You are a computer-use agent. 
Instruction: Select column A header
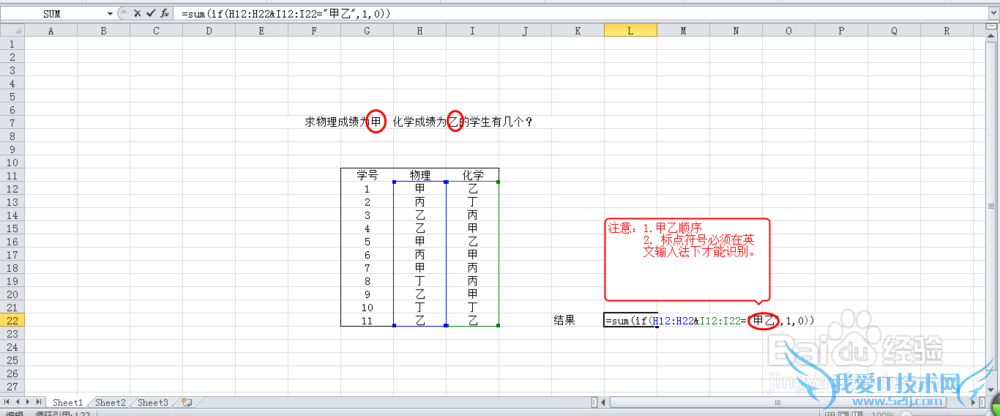coord(50,31)
